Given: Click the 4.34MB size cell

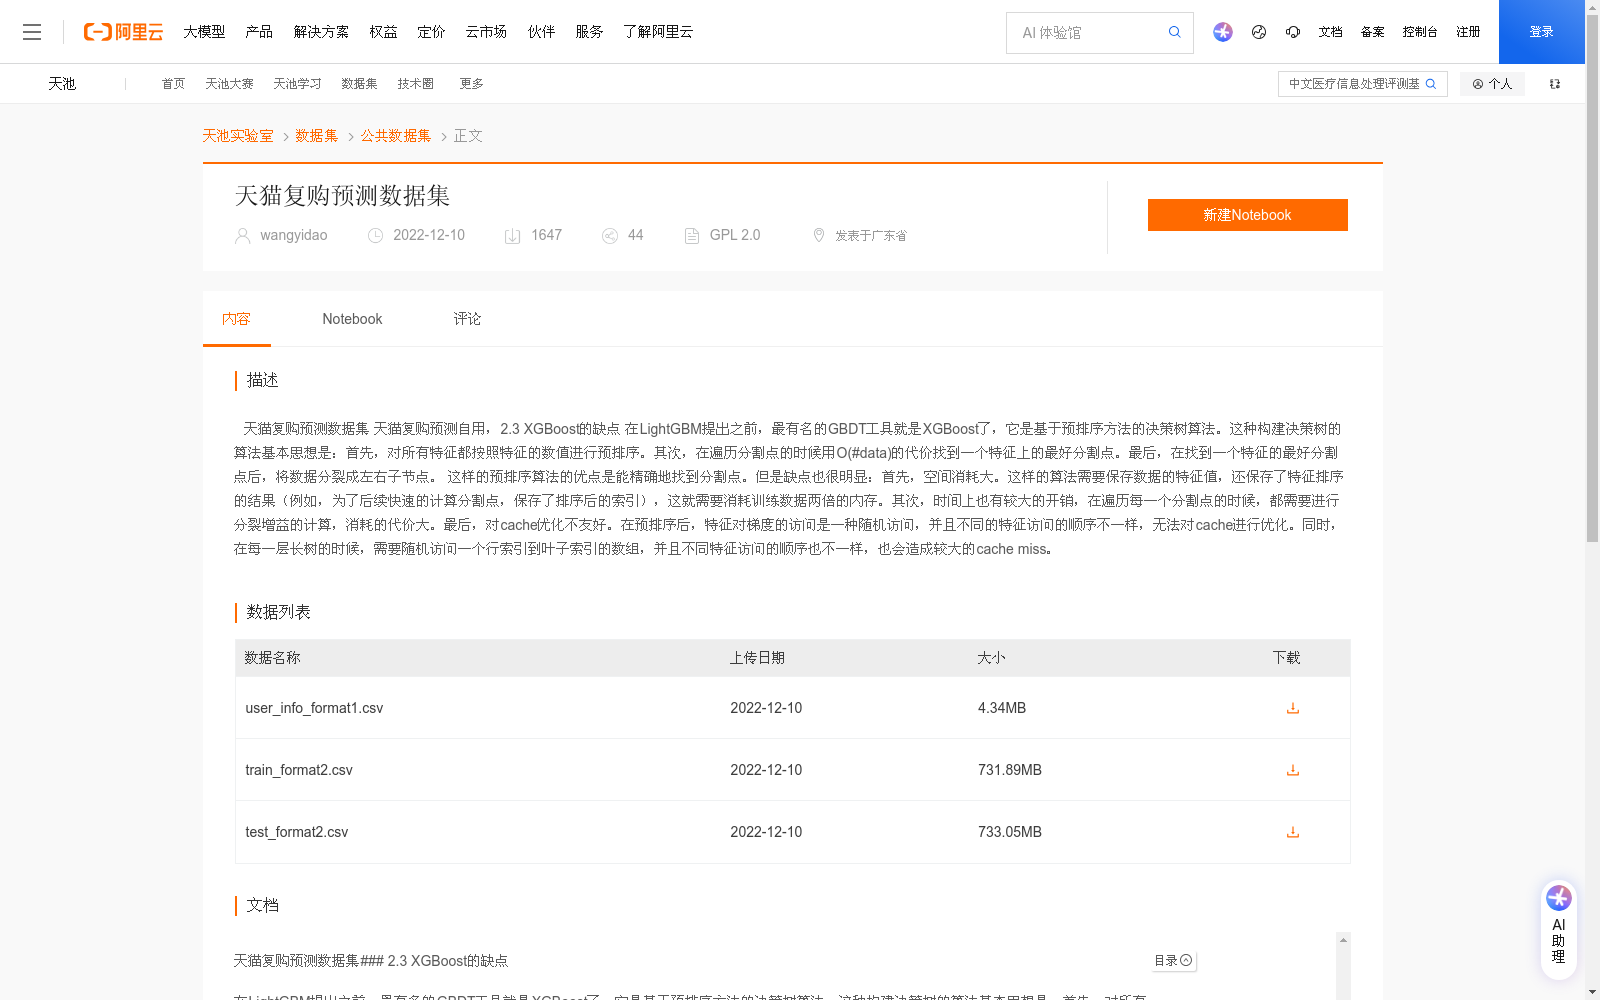Looking at the screenshot, I should 1002,708.
